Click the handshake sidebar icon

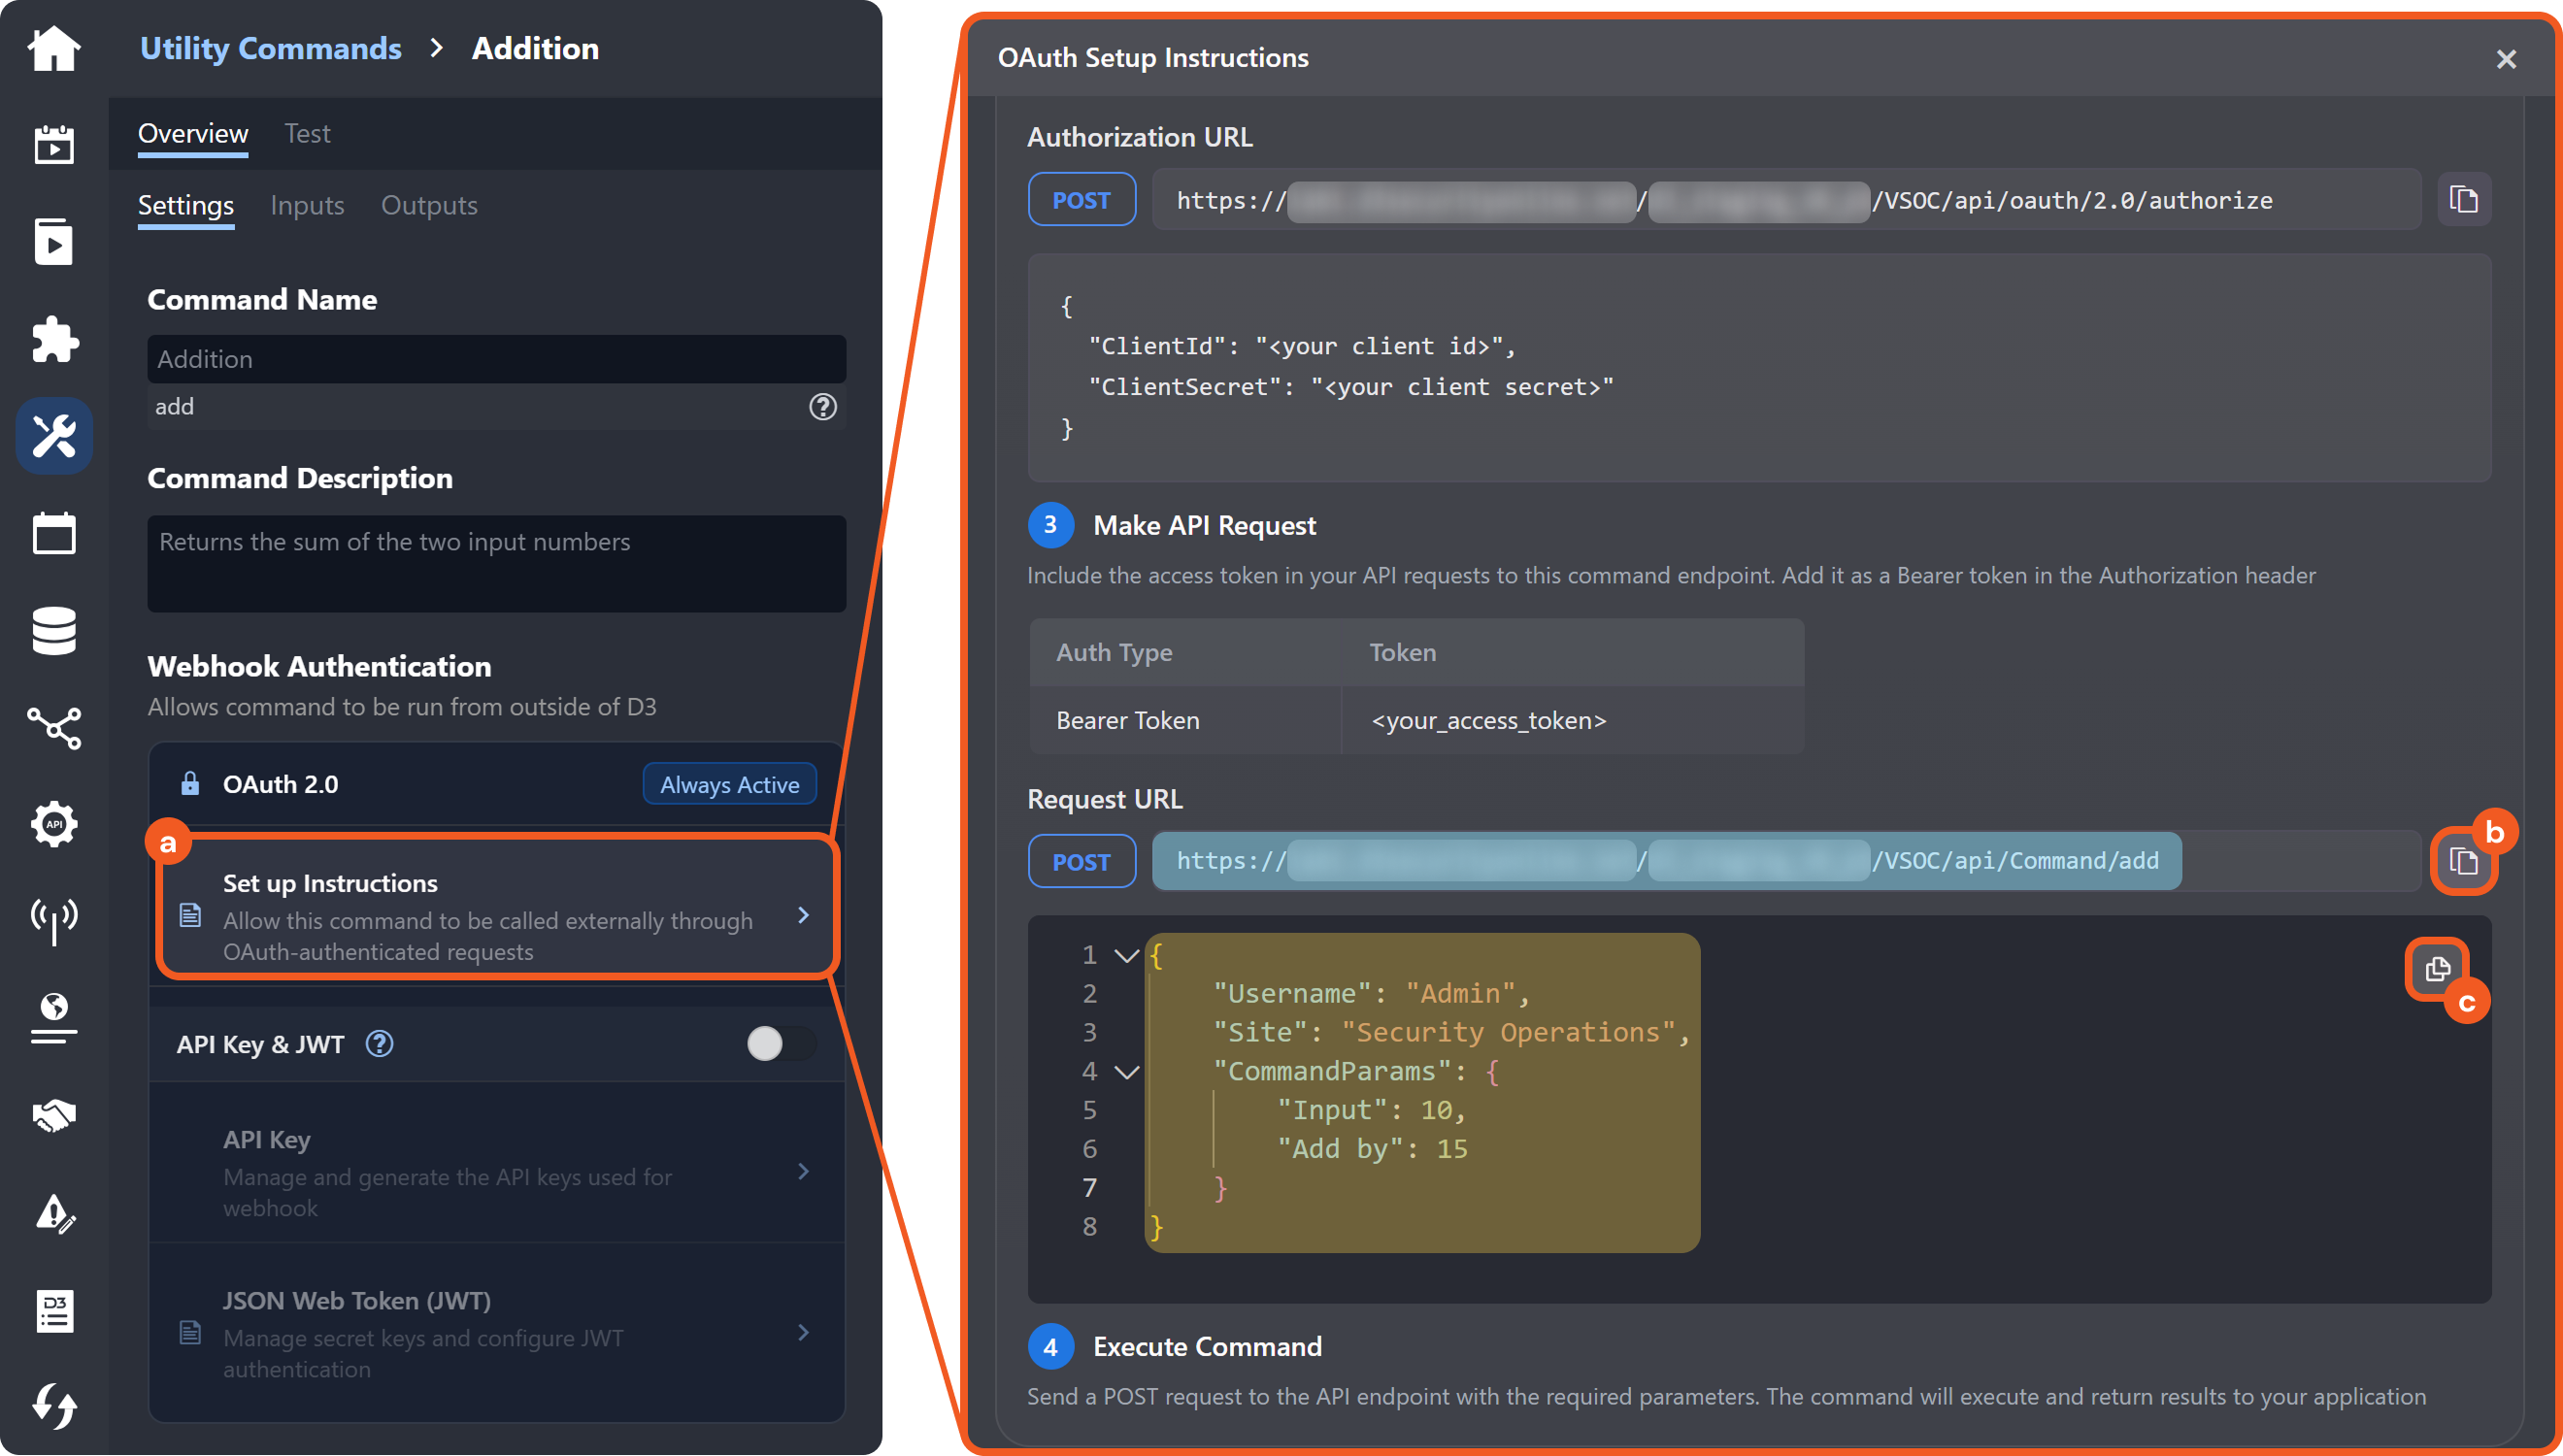click(x=54, y=1115)
